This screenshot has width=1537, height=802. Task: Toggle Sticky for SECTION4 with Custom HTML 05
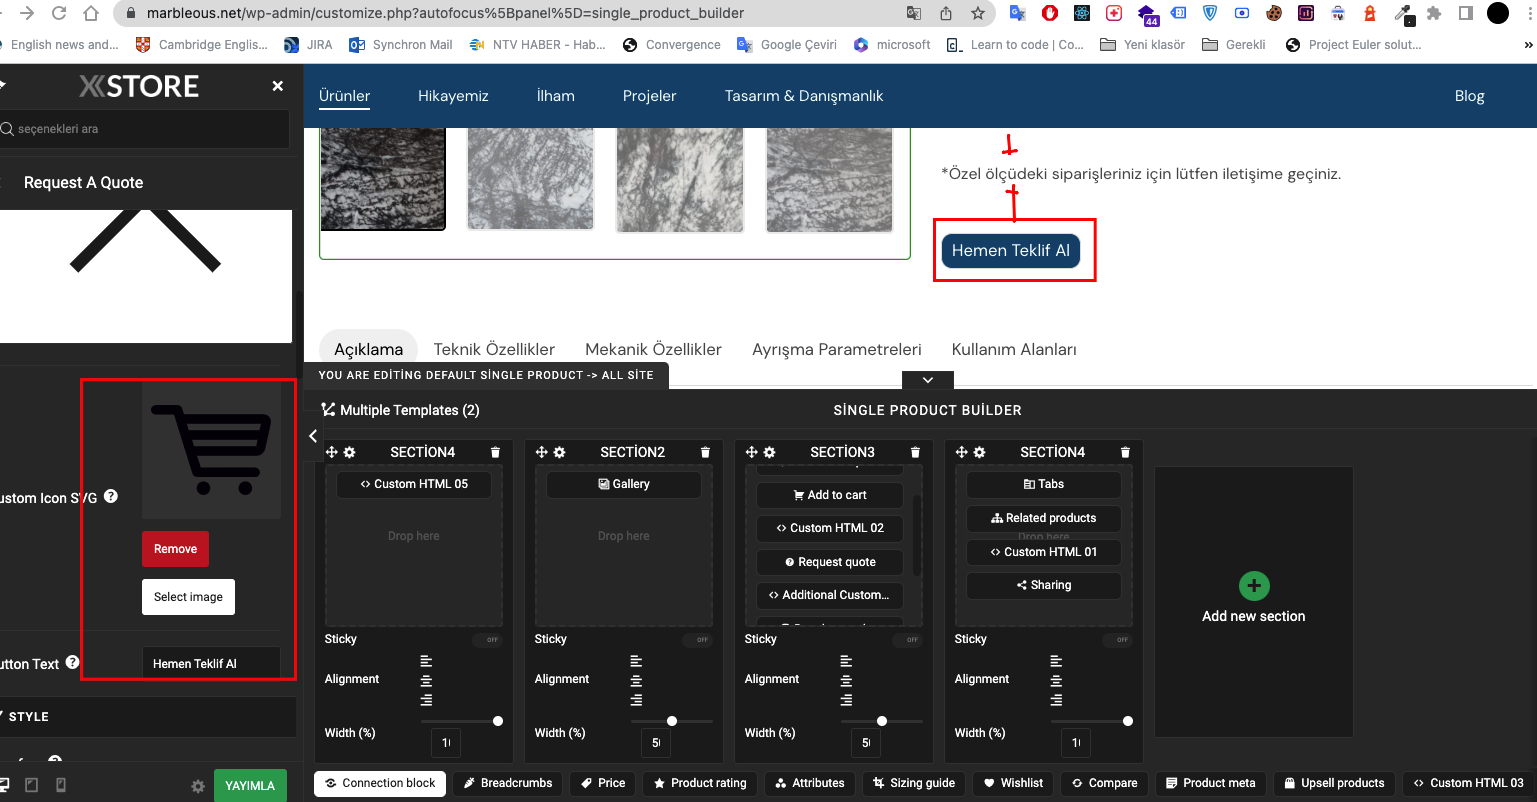[x=487, y=639]
